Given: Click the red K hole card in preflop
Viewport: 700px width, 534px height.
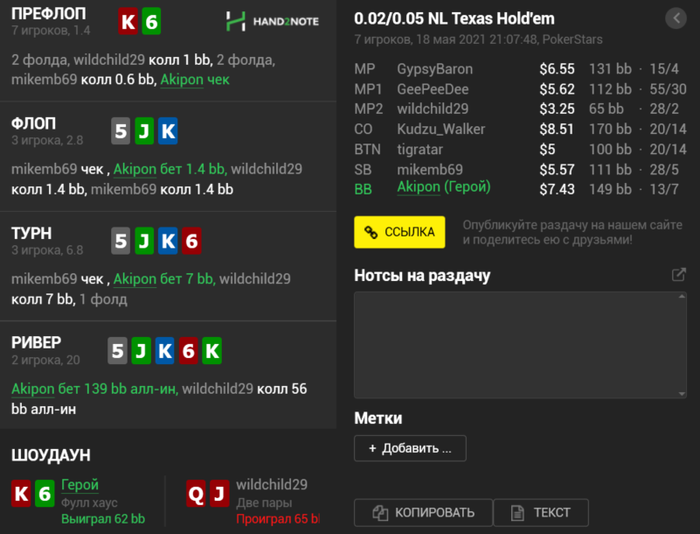Looking at the screenshot, I should (x=128, y=21).
